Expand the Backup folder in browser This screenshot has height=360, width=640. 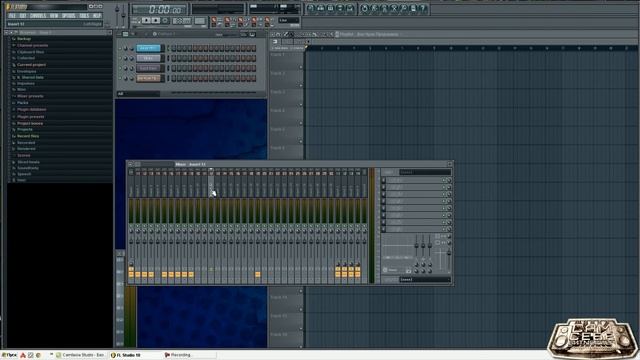(24, 39)
